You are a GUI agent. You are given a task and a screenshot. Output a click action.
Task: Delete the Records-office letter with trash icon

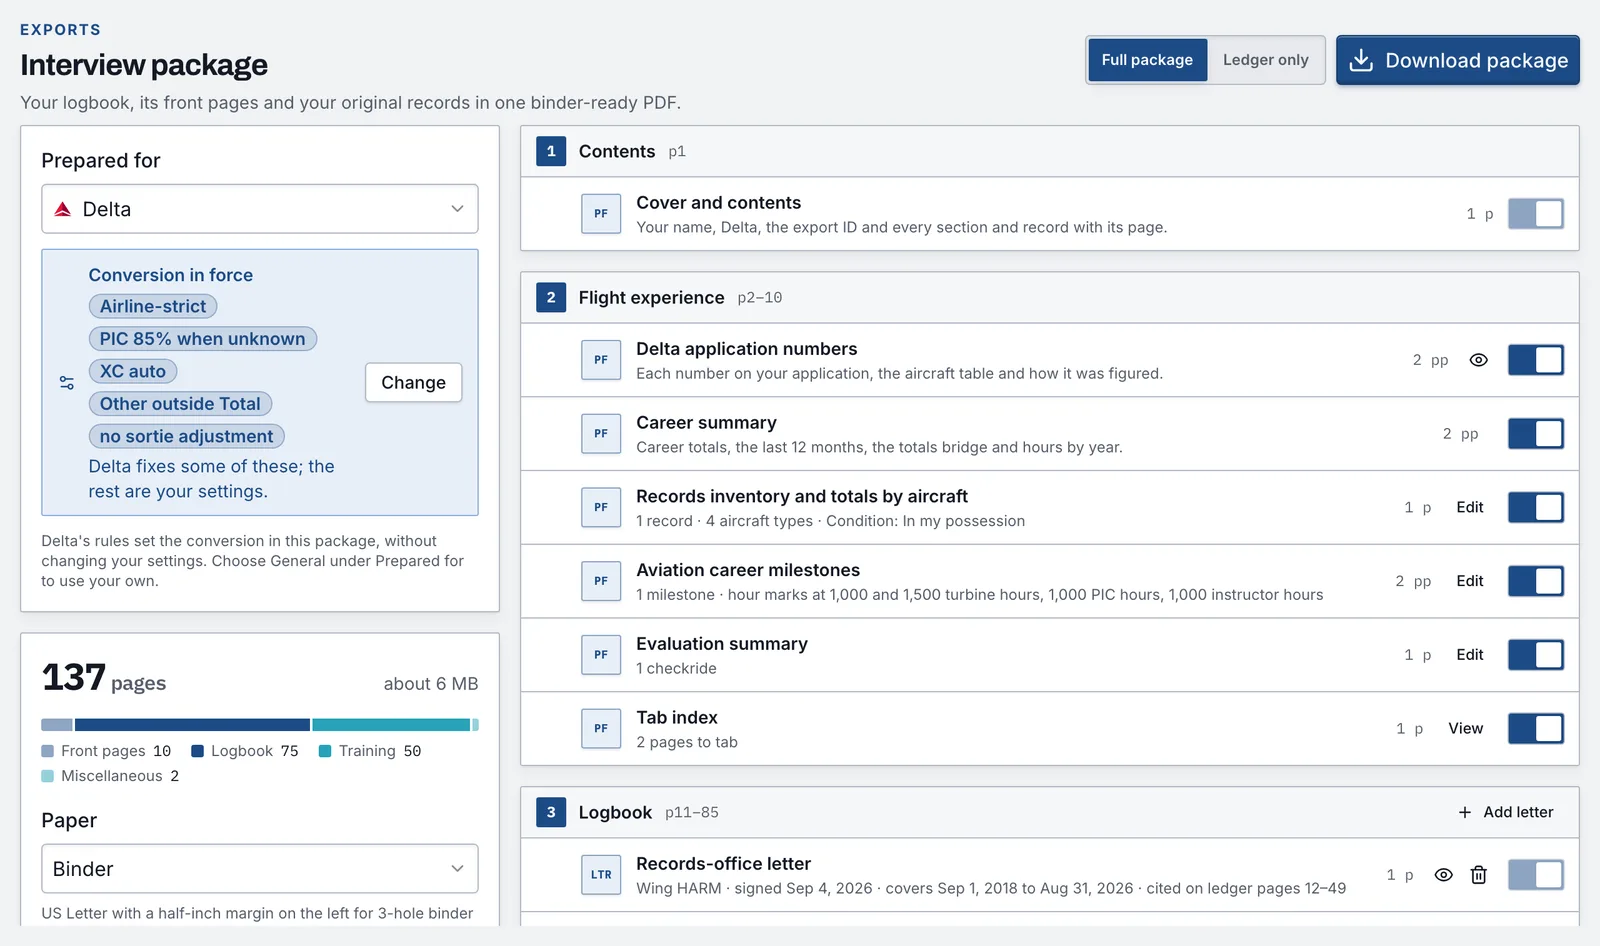pyautogui.click(x=1478, y=875)
